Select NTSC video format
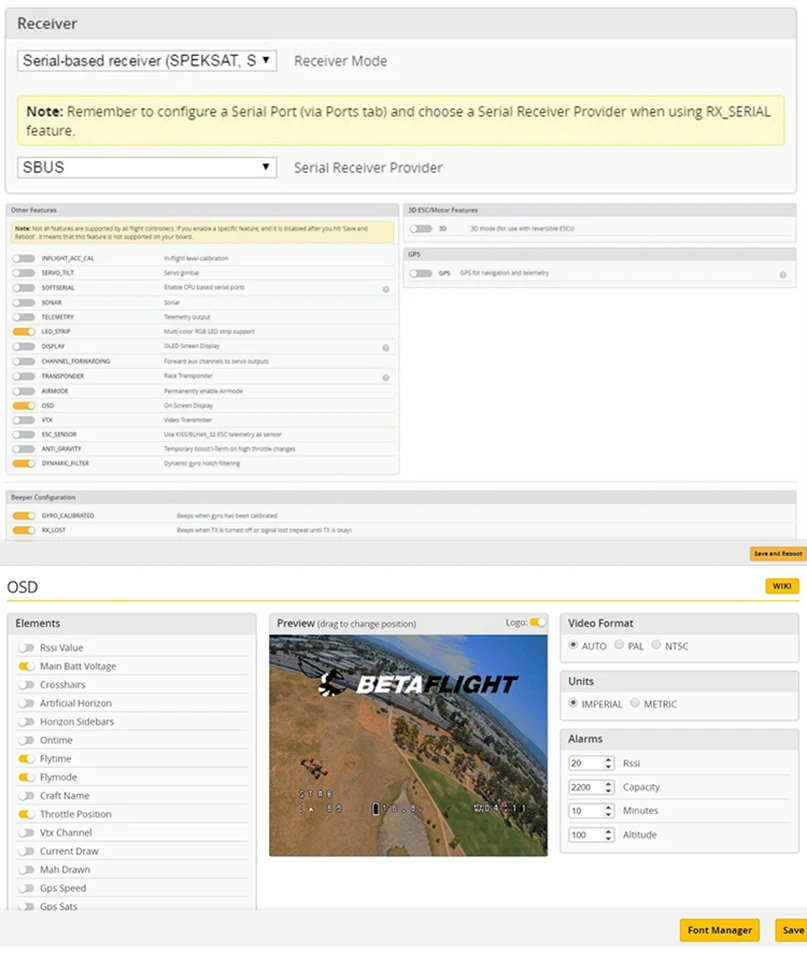 click(x=656, y=645)
